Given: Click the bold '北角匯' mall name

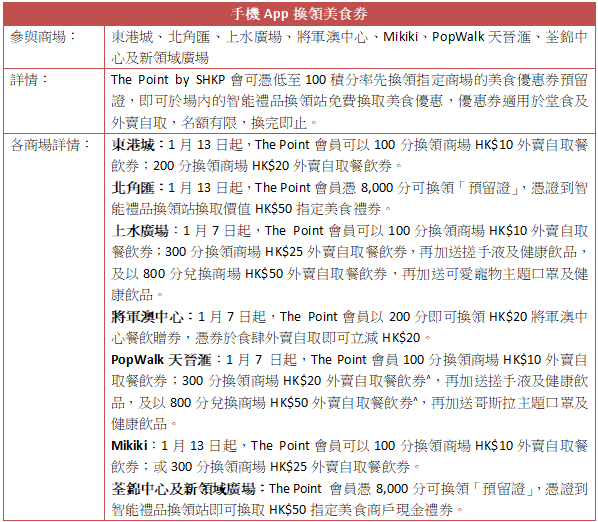Looking at the screenshot, I should tap(133, 188).
